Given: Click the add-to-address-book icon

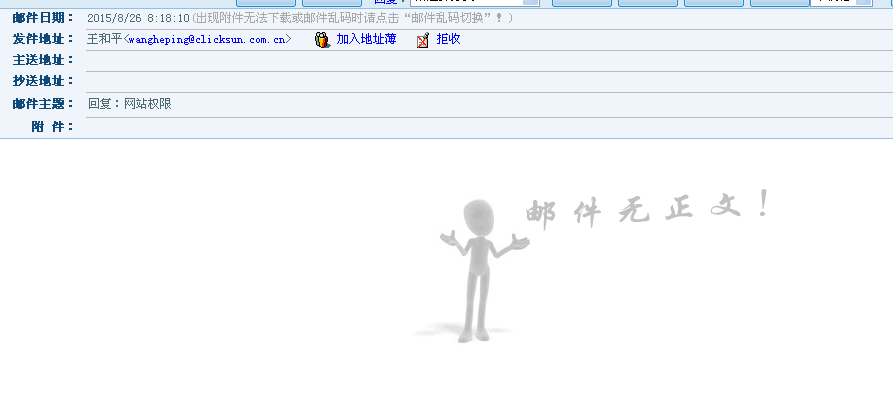Looking at the screenshot, I should [x=322, y=40].
